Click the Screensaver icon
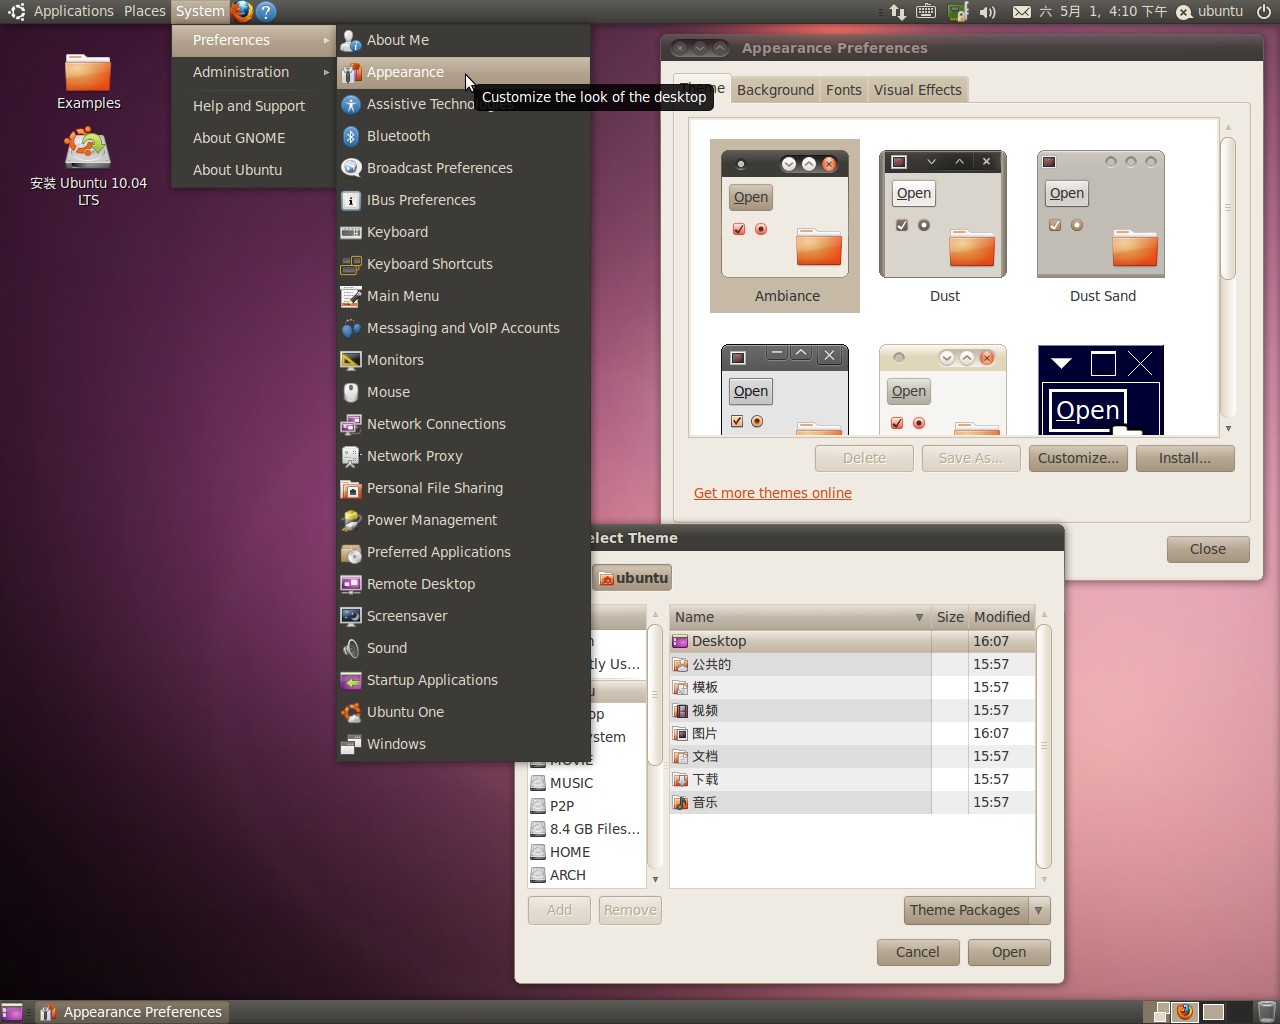This screenshot has width=1280, height=1024. 351,616
